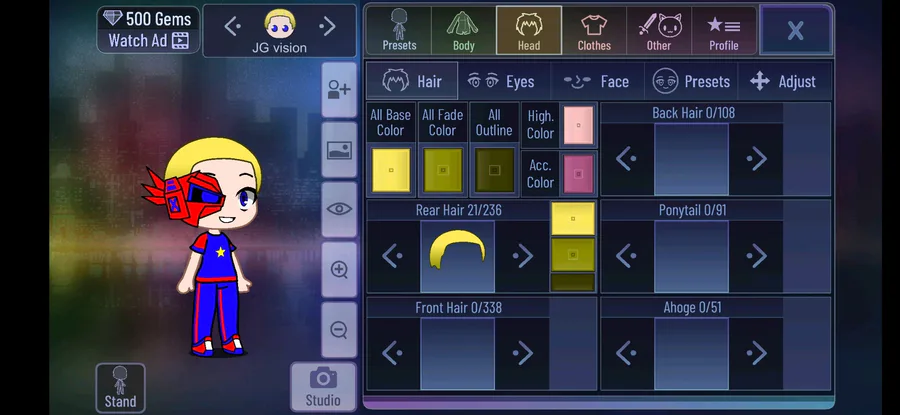Open the Adjust sub-tab
Image resolution: width=900 pixels, height=415 pixels.
point(784,82)
